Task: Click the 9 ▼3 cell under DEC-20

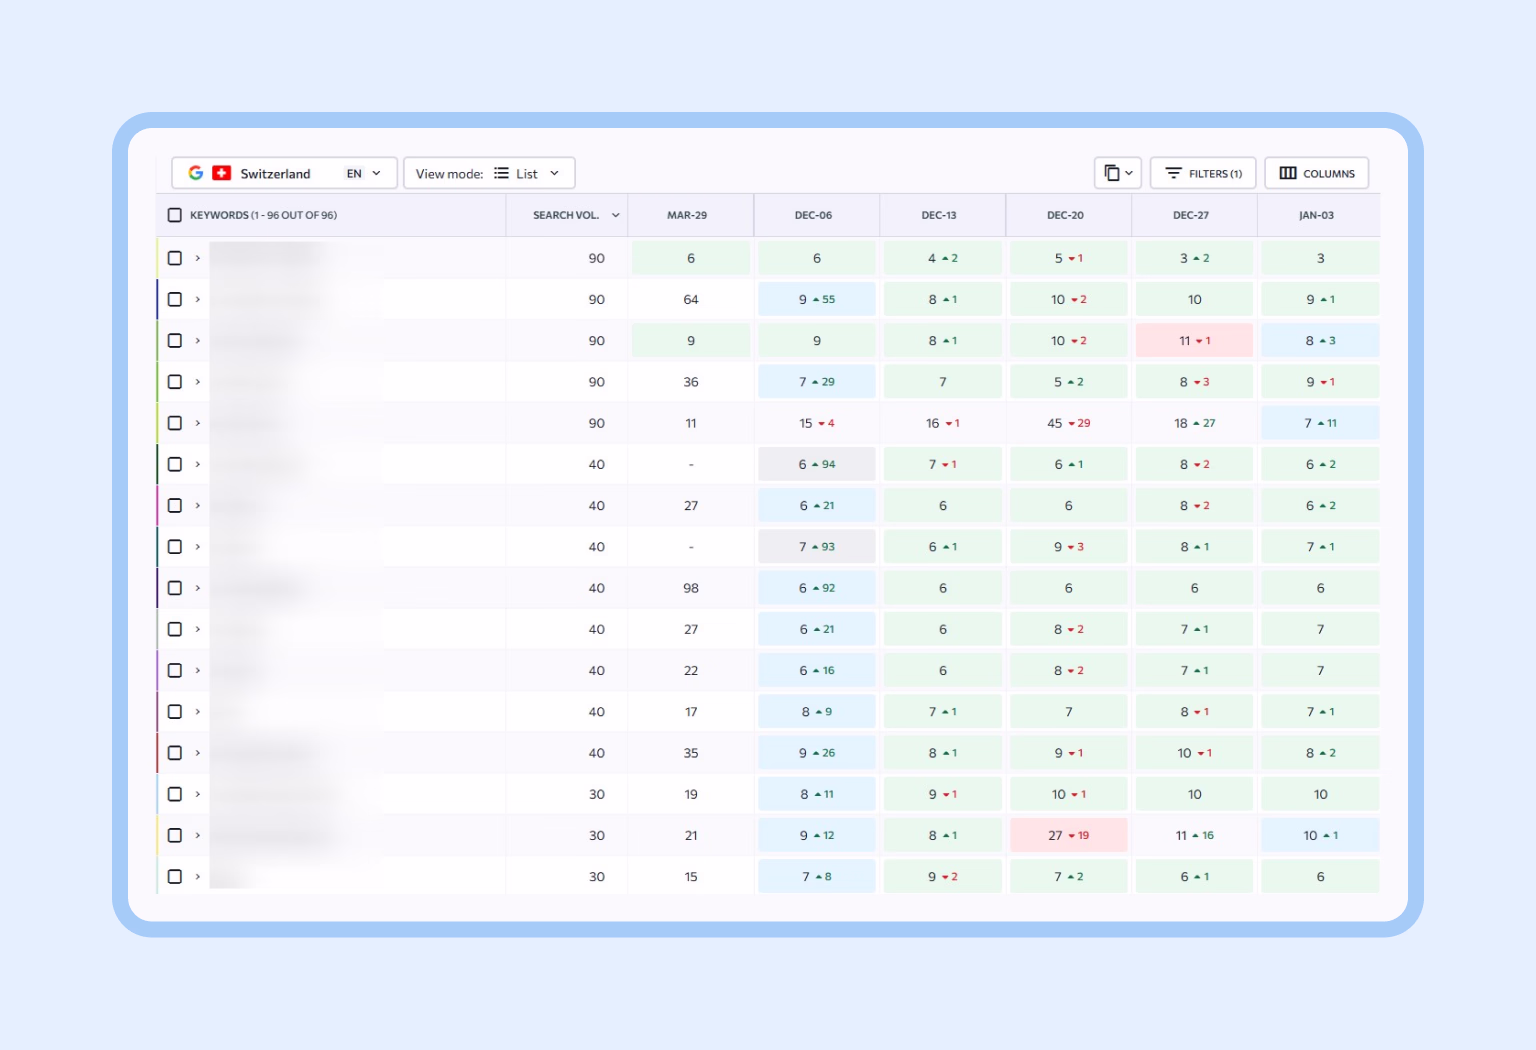Action: point(1068,547)
